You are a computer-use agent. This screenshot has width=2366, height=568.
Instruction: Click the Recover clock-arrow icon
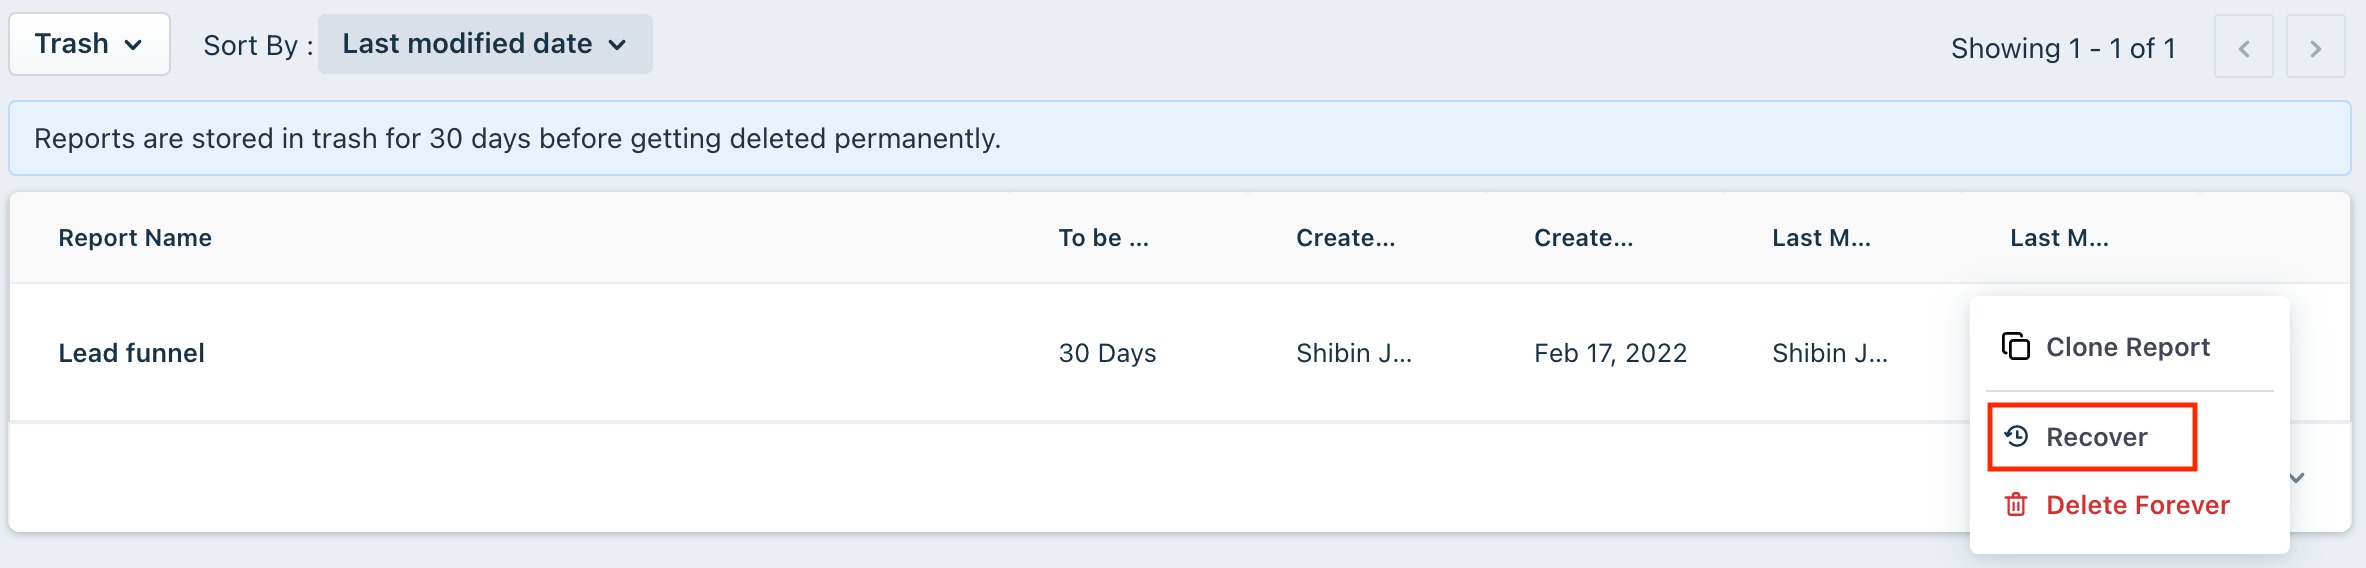point(2016,436)
